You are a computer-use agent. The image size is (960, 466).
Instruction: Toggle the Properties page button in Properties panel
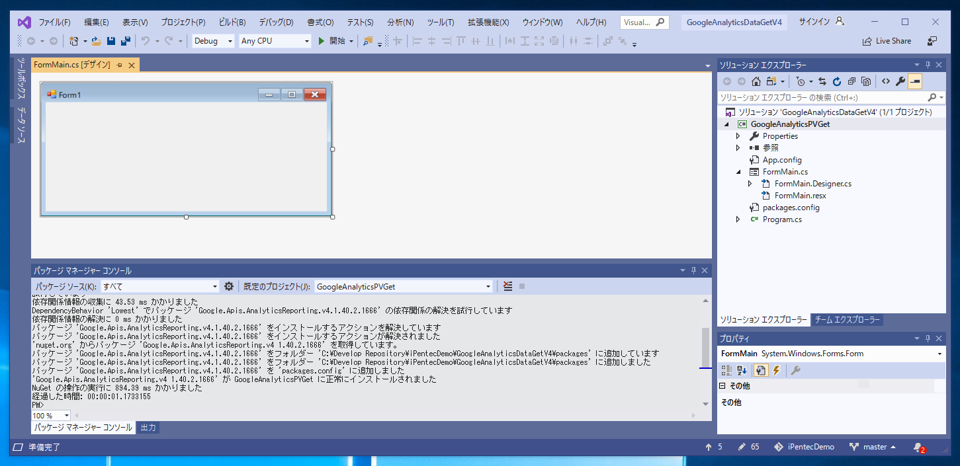point(760,370)
